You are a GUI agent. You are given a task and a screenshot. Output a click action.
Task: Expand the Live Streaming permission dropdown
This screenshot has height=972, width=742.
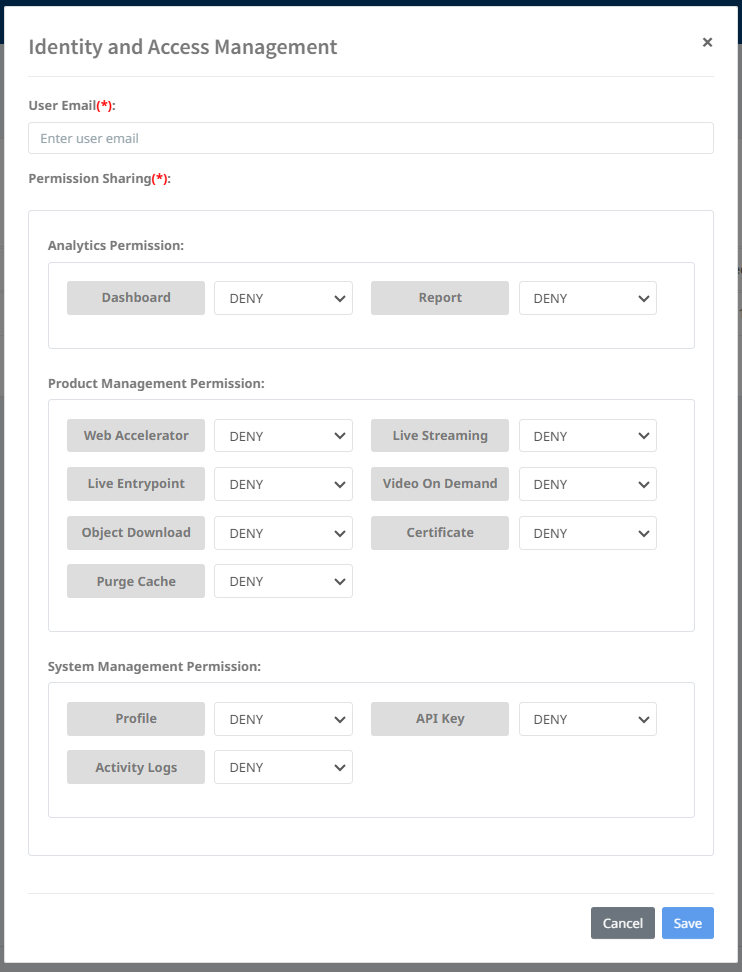[587, 436]
